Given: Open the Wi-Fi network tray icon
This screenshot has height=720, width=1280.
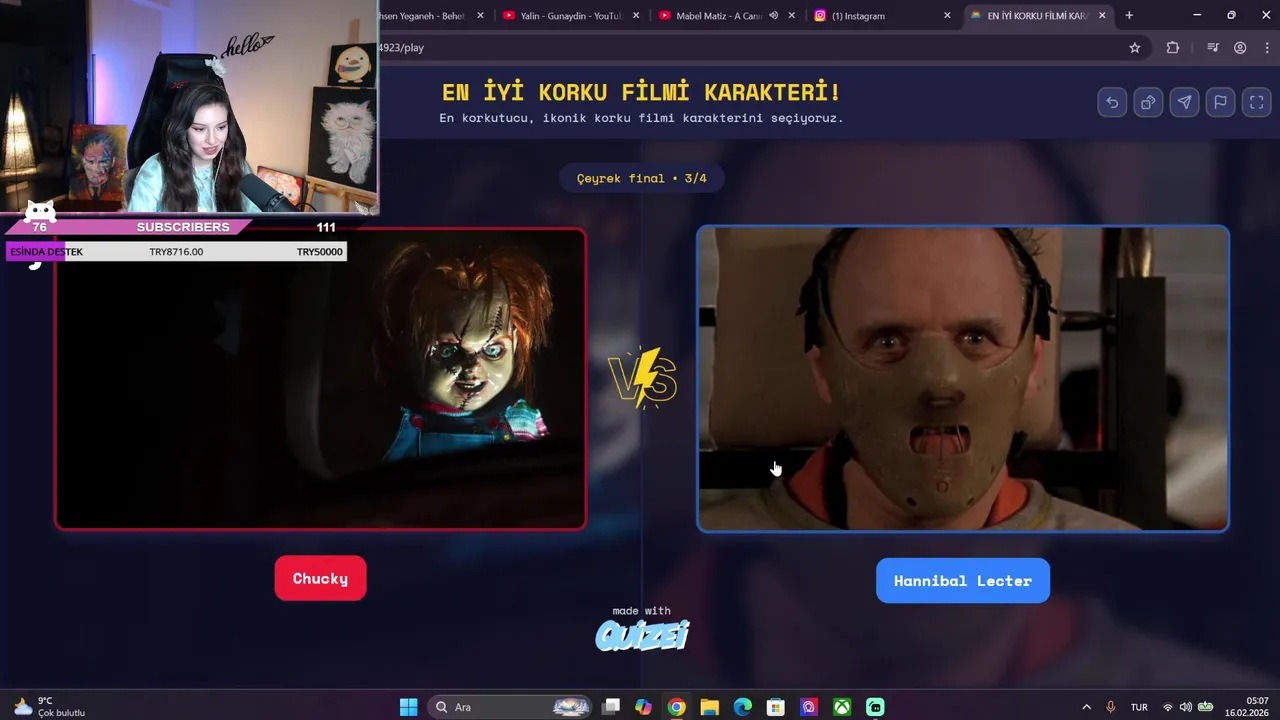Looking at the screenshot, I should (1168, 707).
